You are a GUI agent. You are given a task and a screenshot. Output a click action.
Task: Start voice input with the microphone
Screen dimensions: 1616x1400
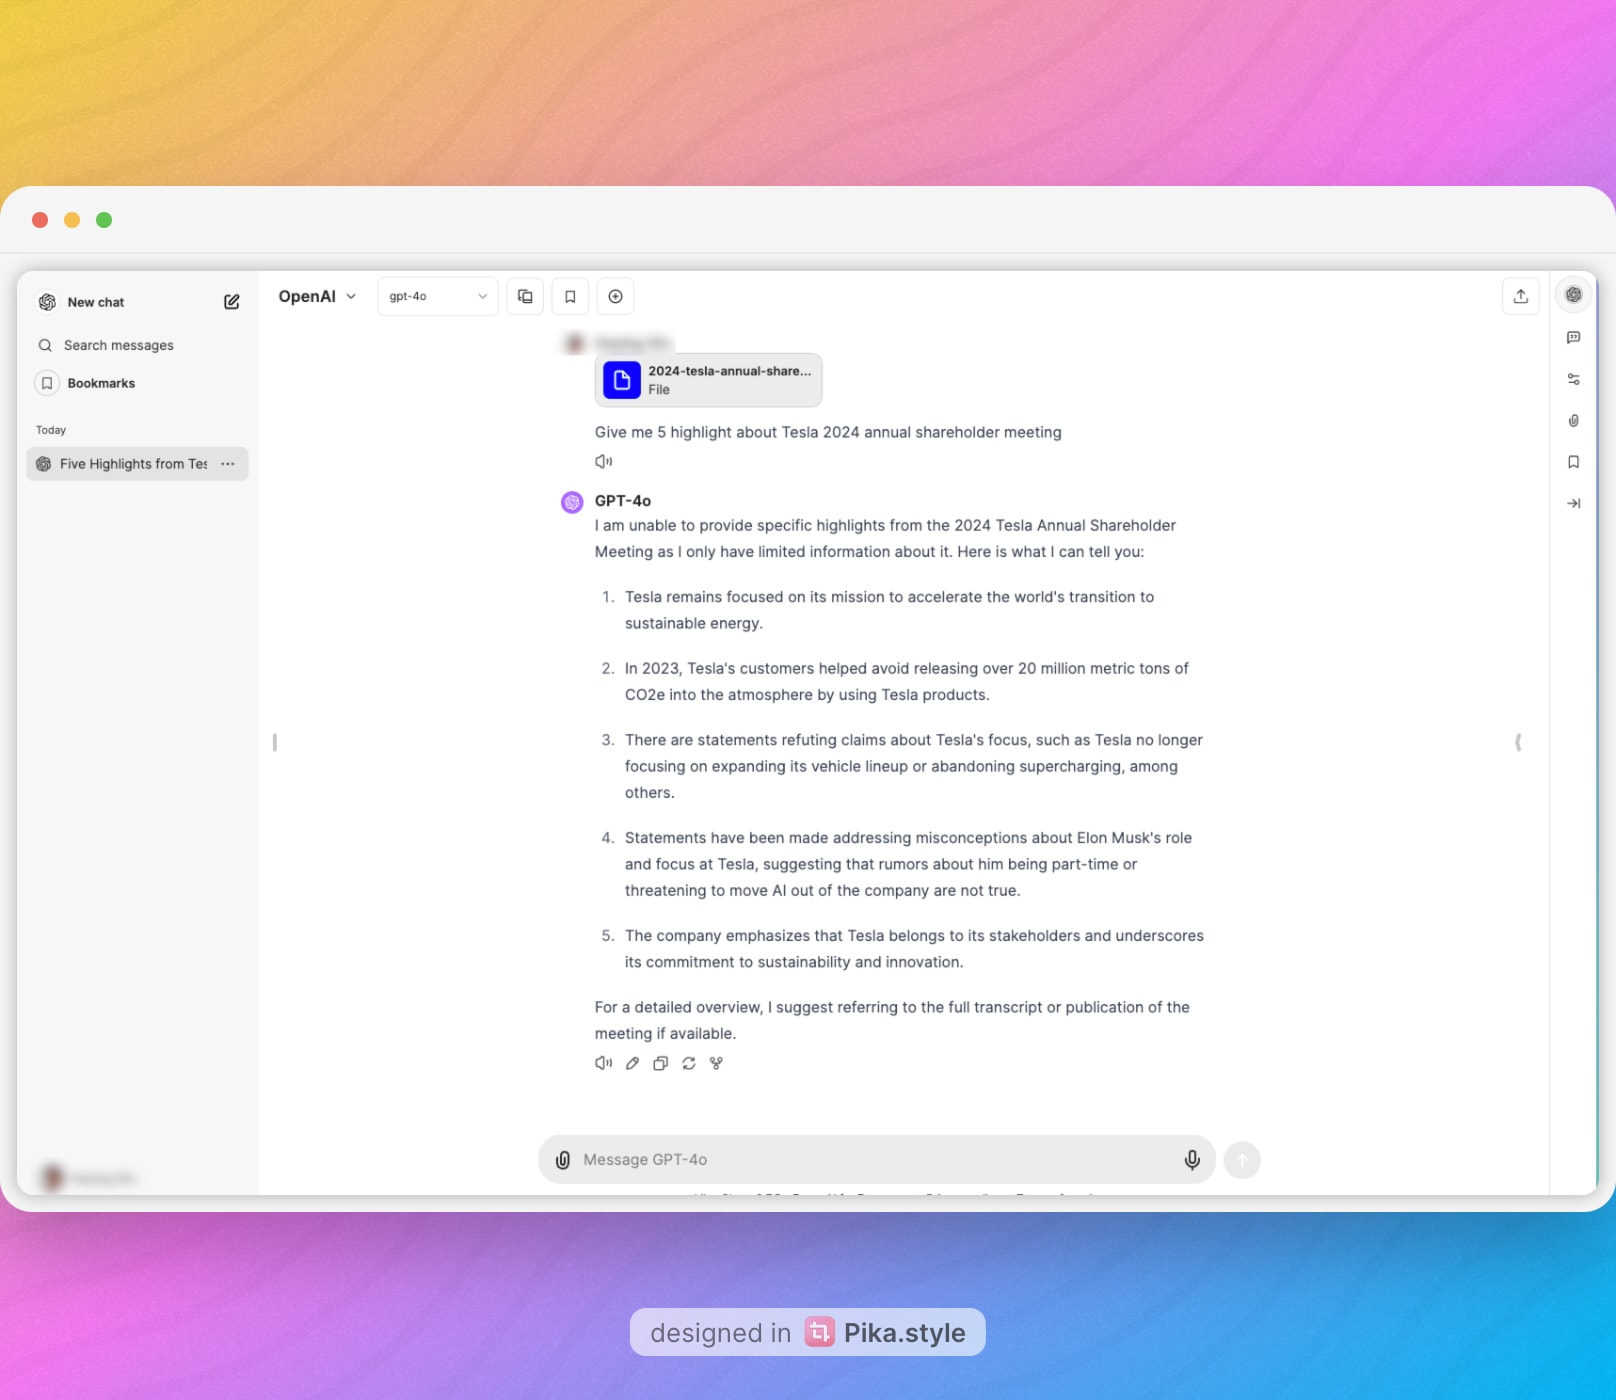1192,1160
